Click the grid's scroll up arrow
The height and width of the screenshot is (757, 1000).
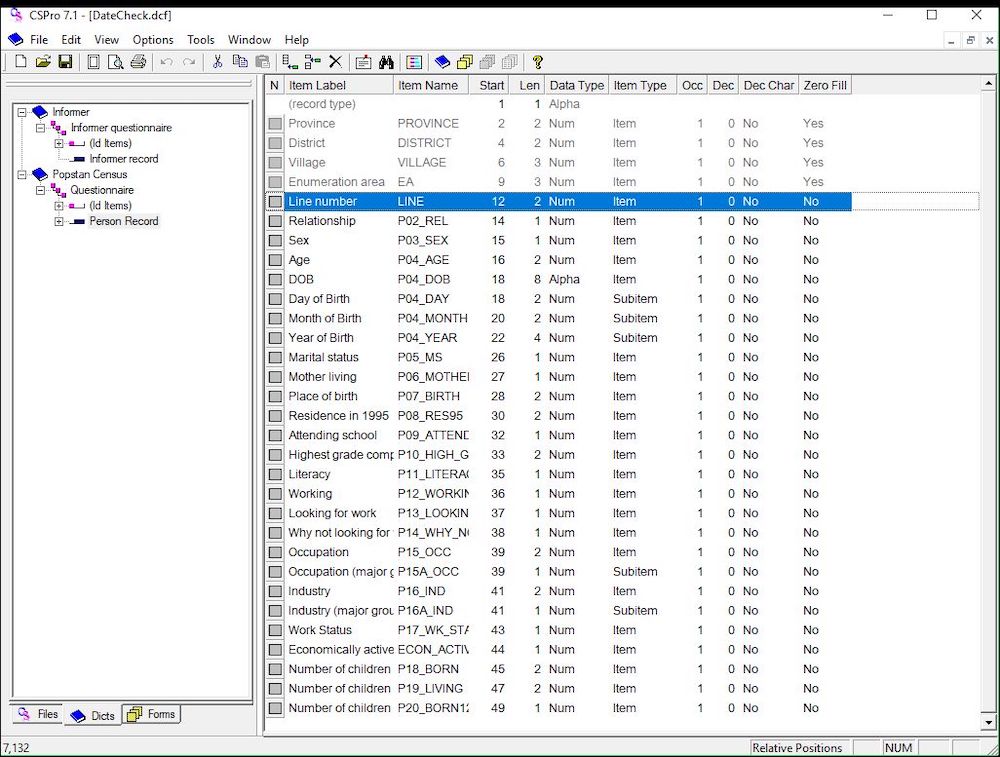click(x=989, y=84)
